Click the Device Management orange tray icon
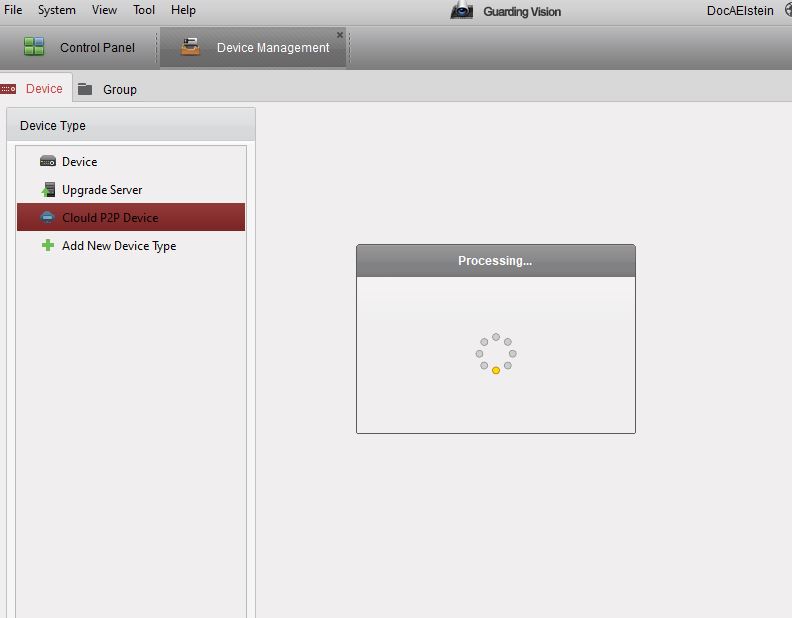The image size is (792, 618). click(190, 46)
